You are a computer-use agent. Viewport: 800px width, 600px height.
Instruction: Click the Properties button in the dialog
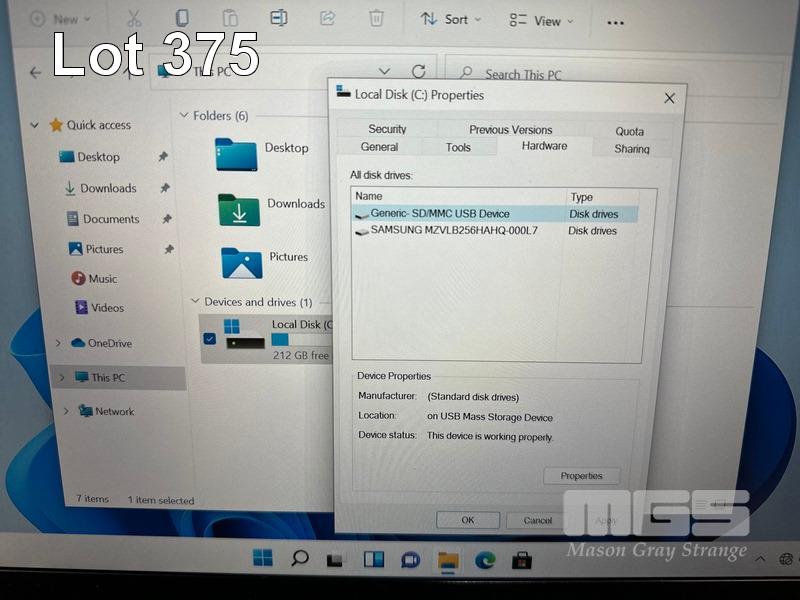[581, 476]
